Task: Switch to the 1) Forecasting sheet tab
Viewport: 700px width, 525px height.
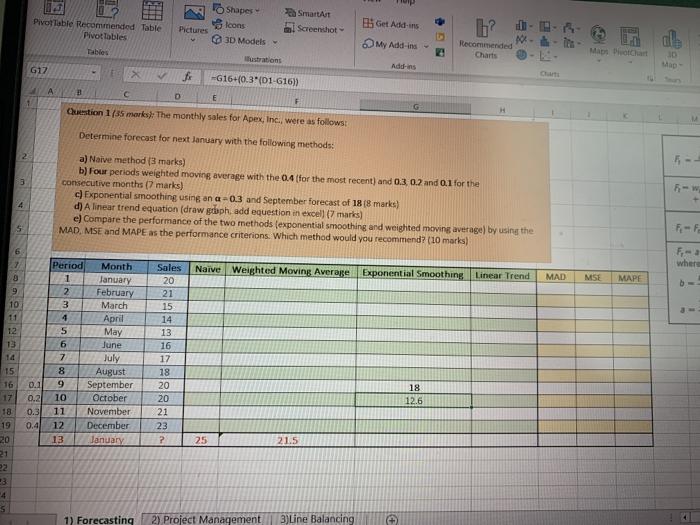Action: pos(99,520)
